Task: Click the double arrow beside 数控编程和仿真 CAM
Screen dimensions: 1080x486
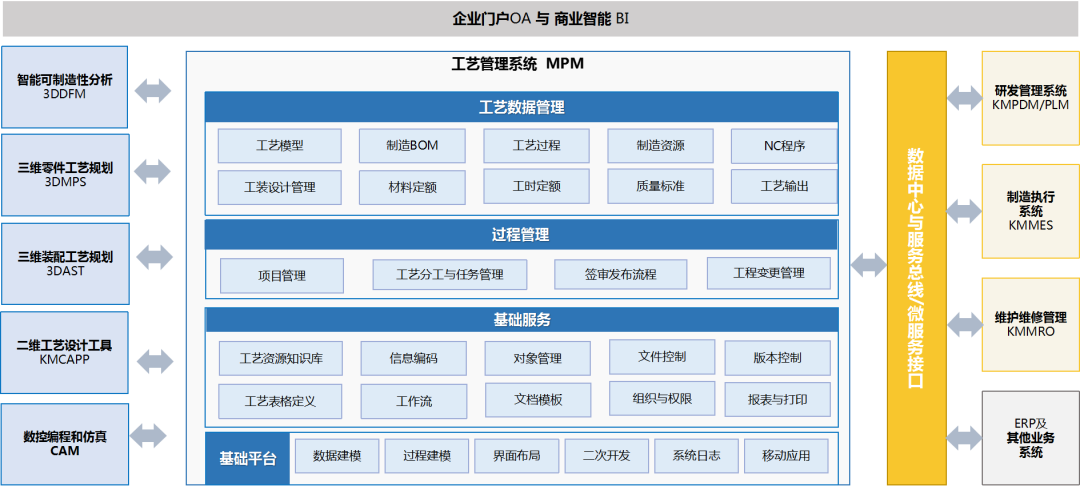Action: coord(149,436)
